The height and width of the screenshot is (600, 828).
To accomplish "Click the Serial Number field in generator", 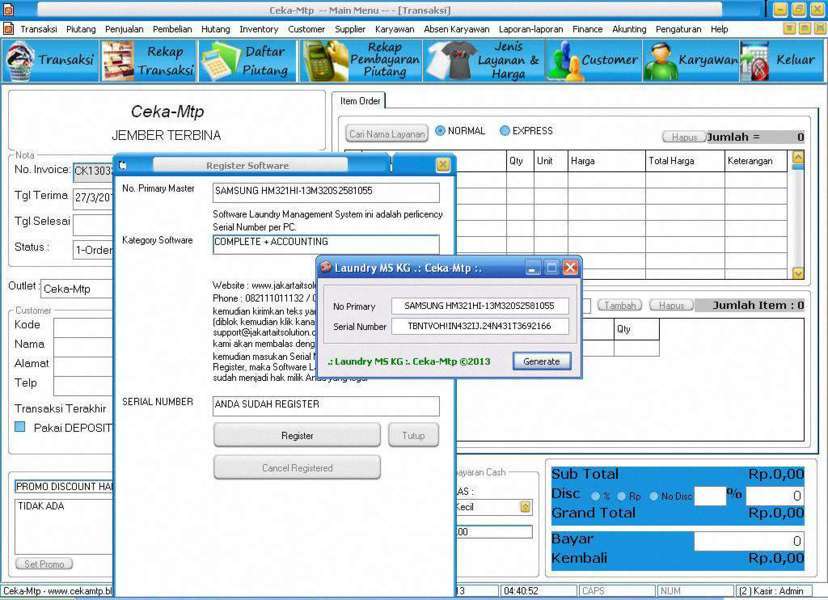I will [479, 326].
